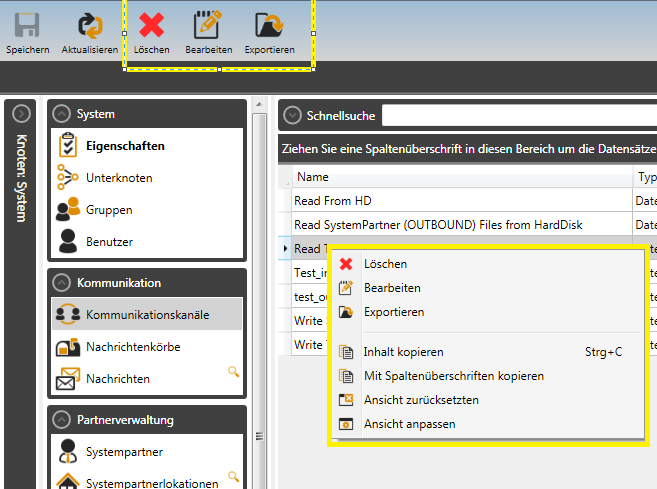Collapse the Partnerverwaltung section

coord(62,420)
